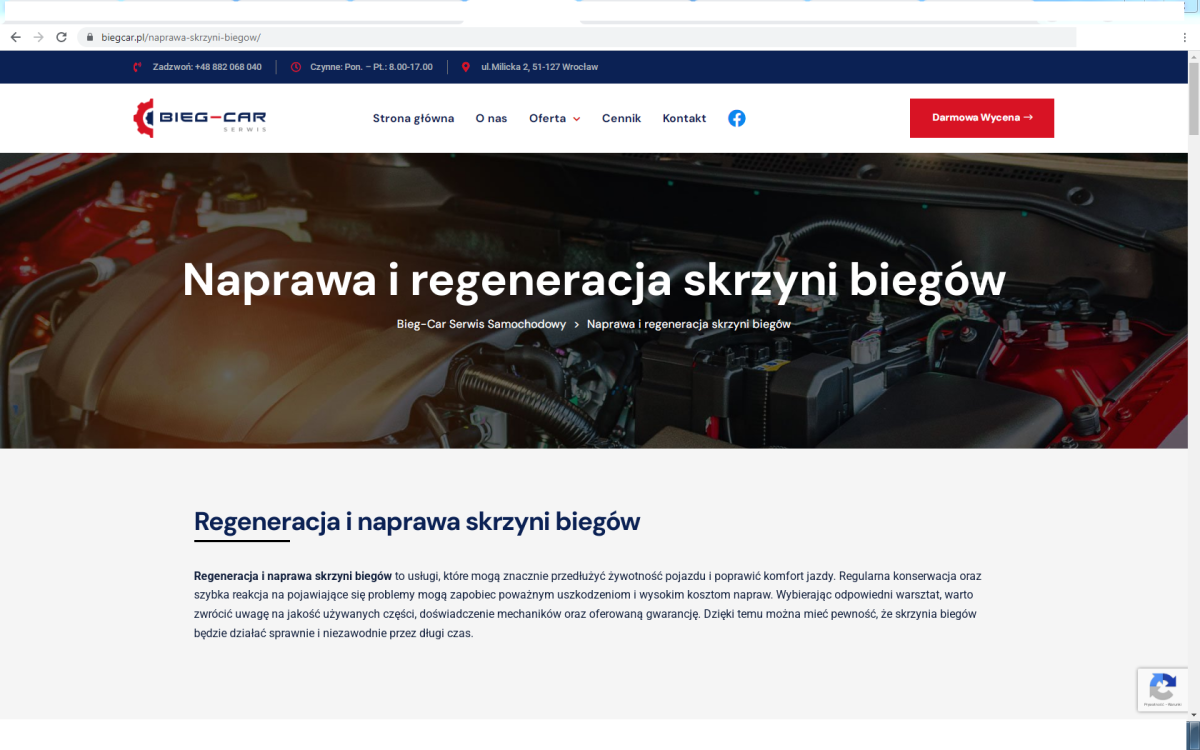Screen dimensions: 1200x750
Task: Go to the O nas page
Action: [x=491, y=118]
